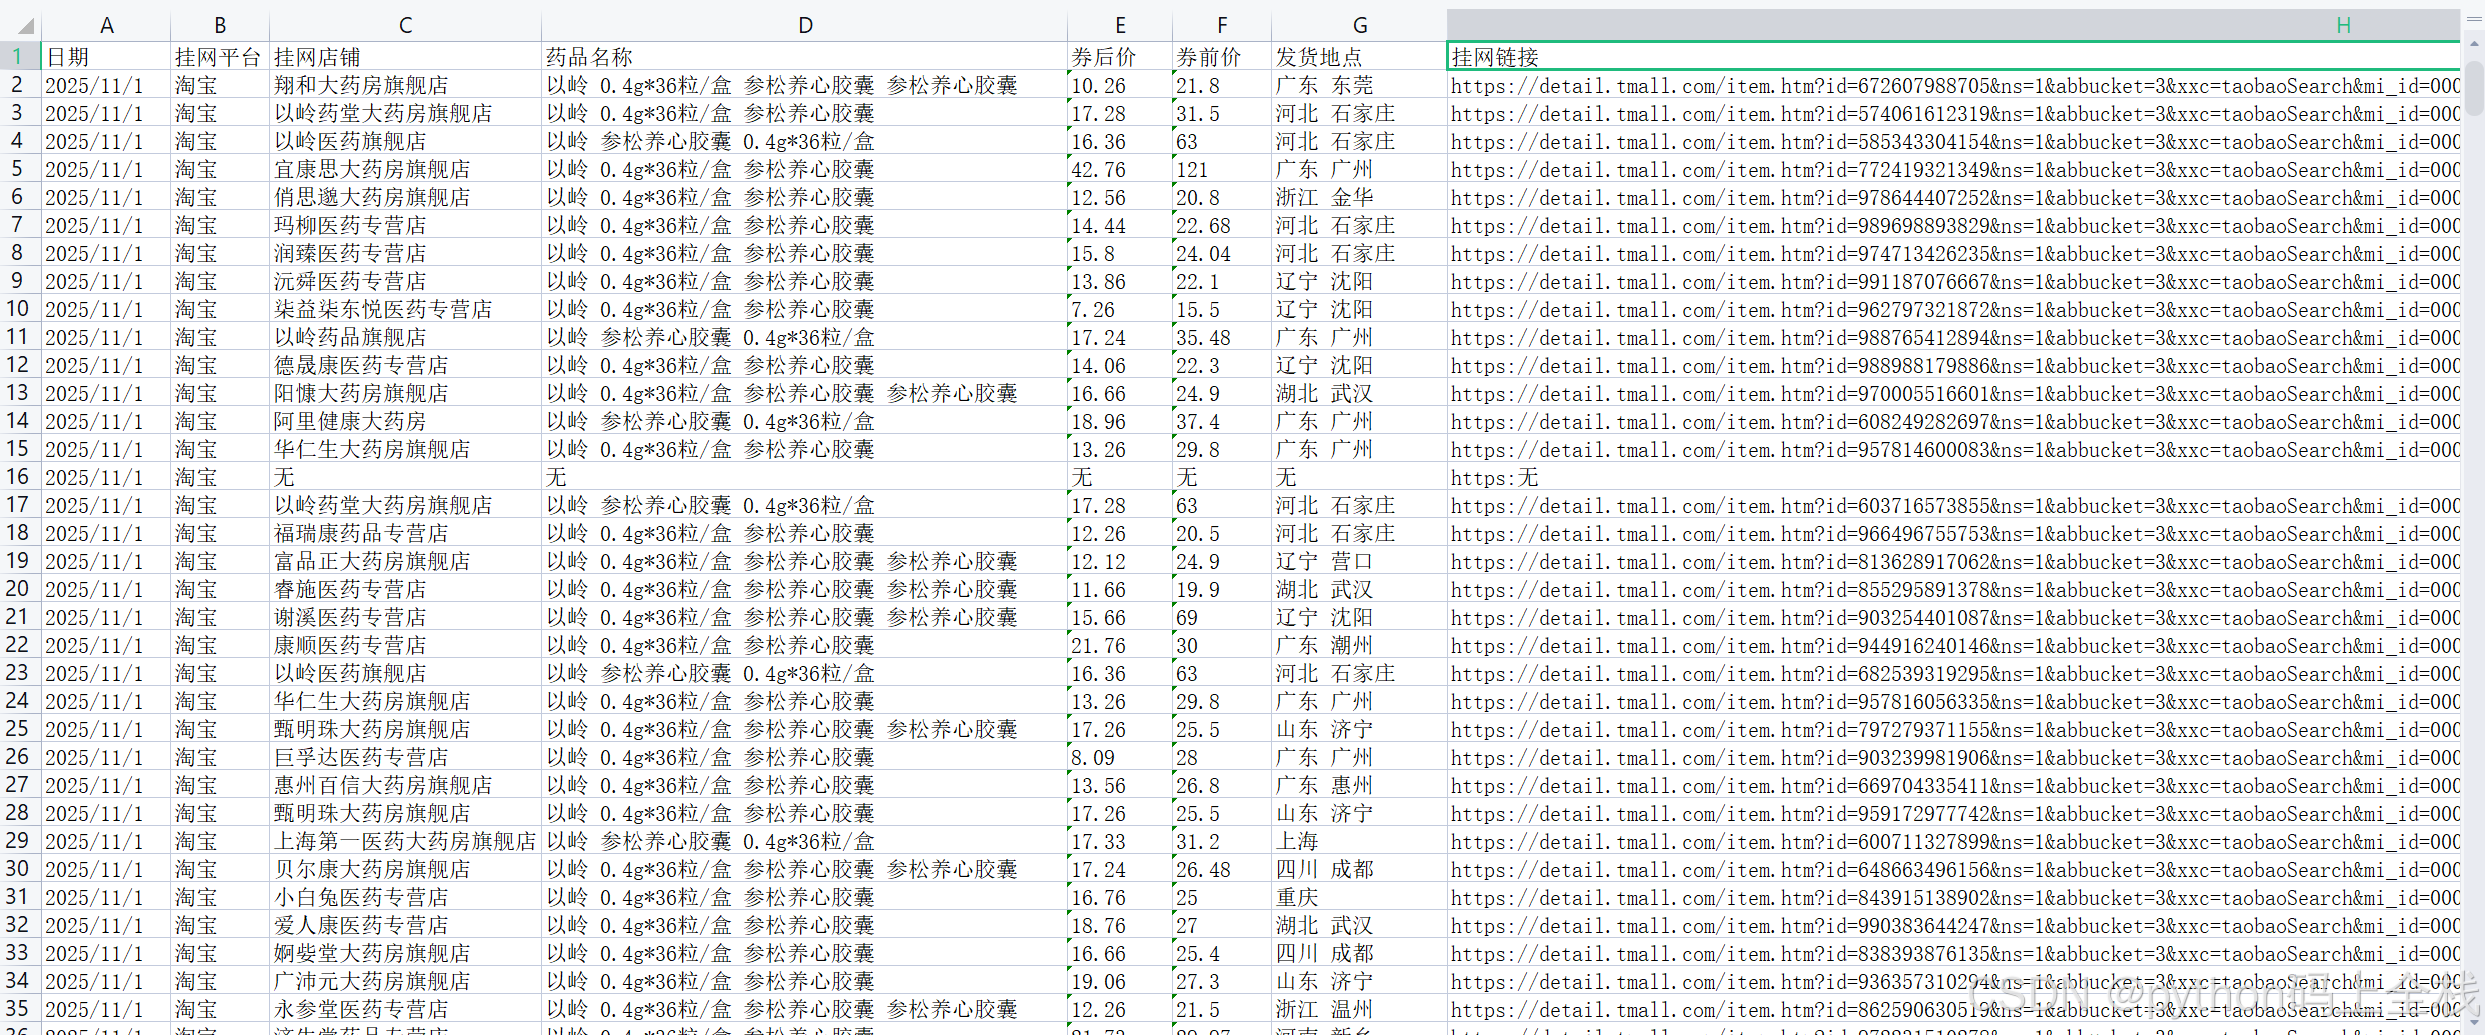
Task: Select the highlighted column H header
Action: pyautogui.click(x=1953, y=26)
